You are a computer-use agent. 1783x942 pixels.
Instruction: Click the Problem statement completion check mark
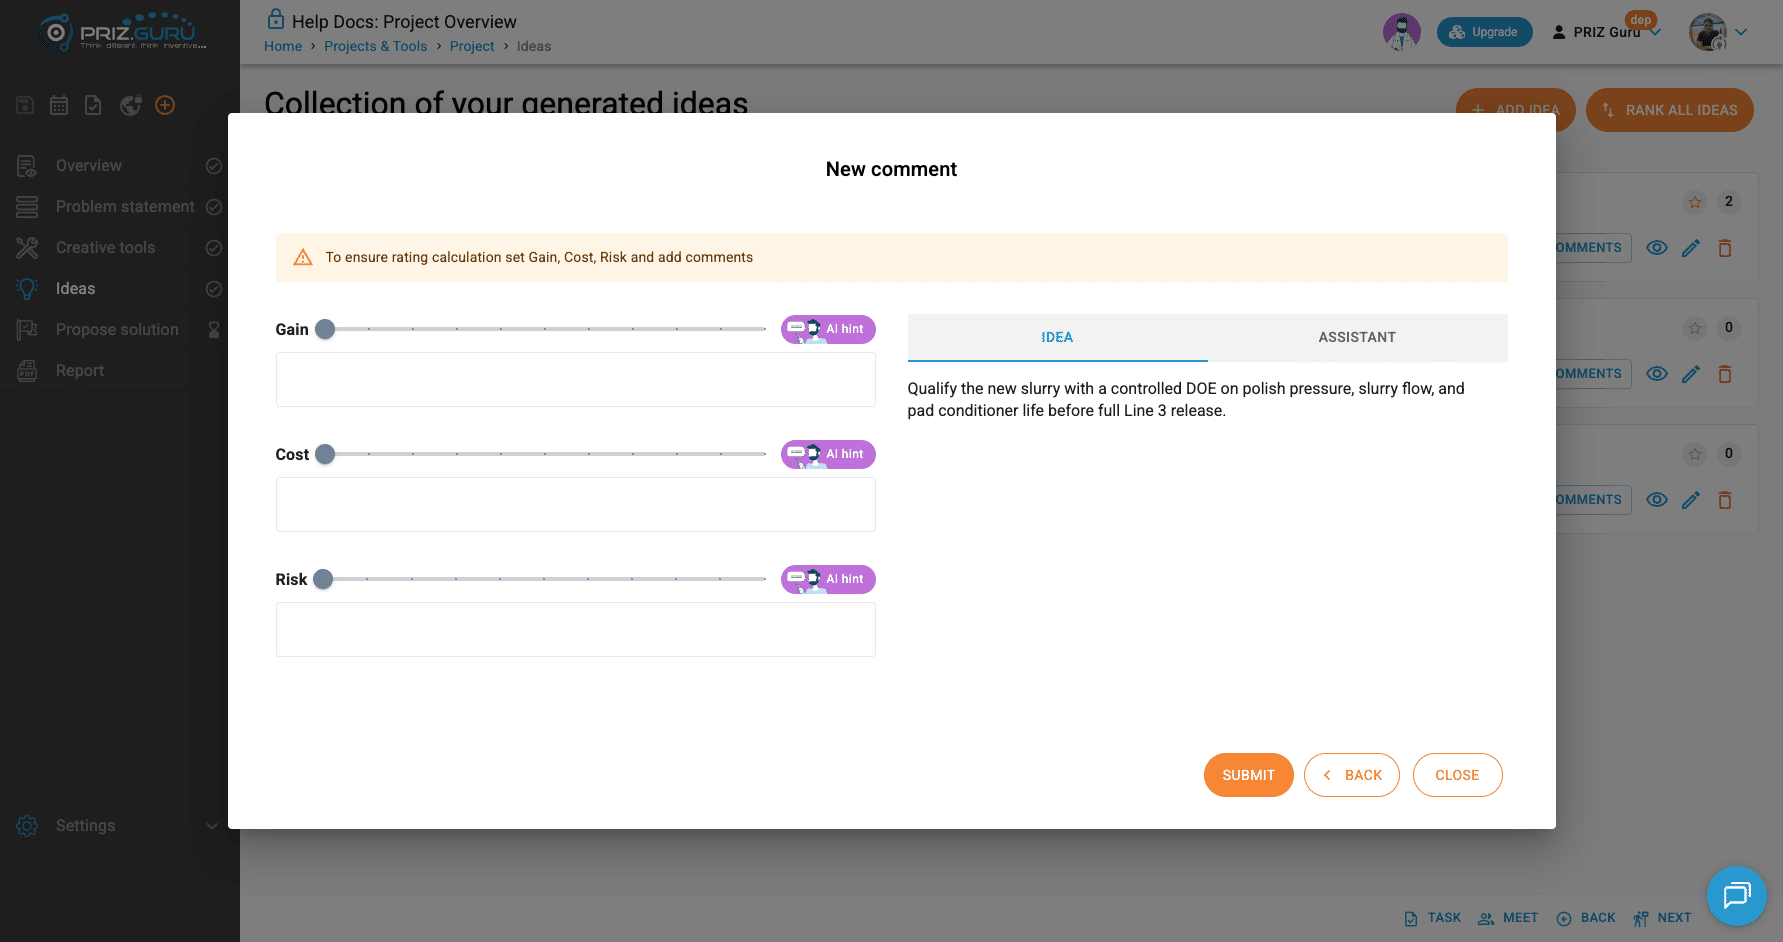[213, 207]
